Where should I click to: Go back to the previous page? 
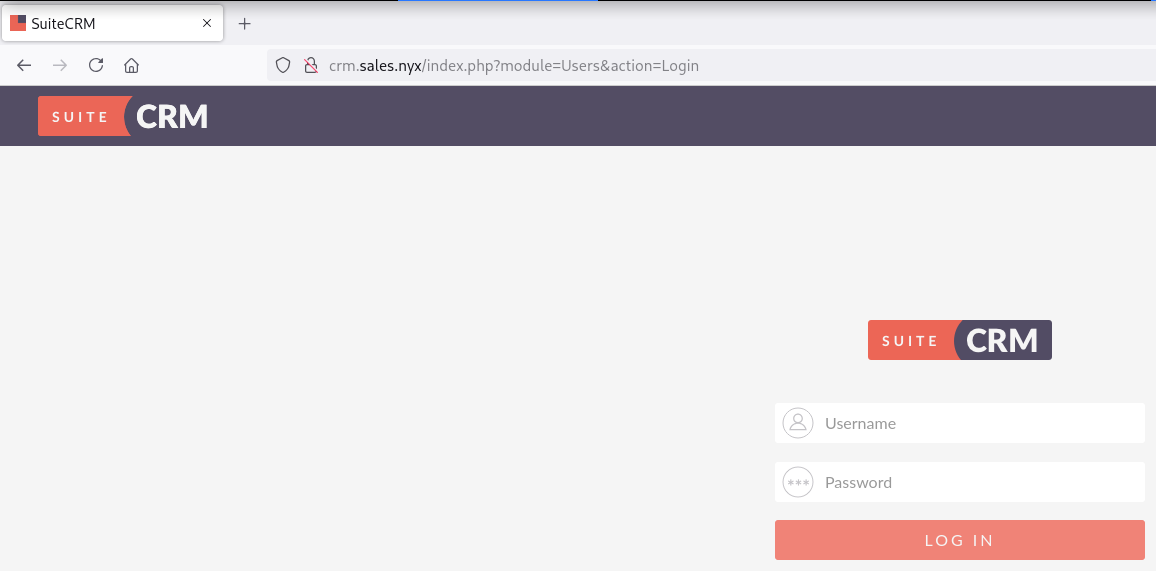(24, 66)
